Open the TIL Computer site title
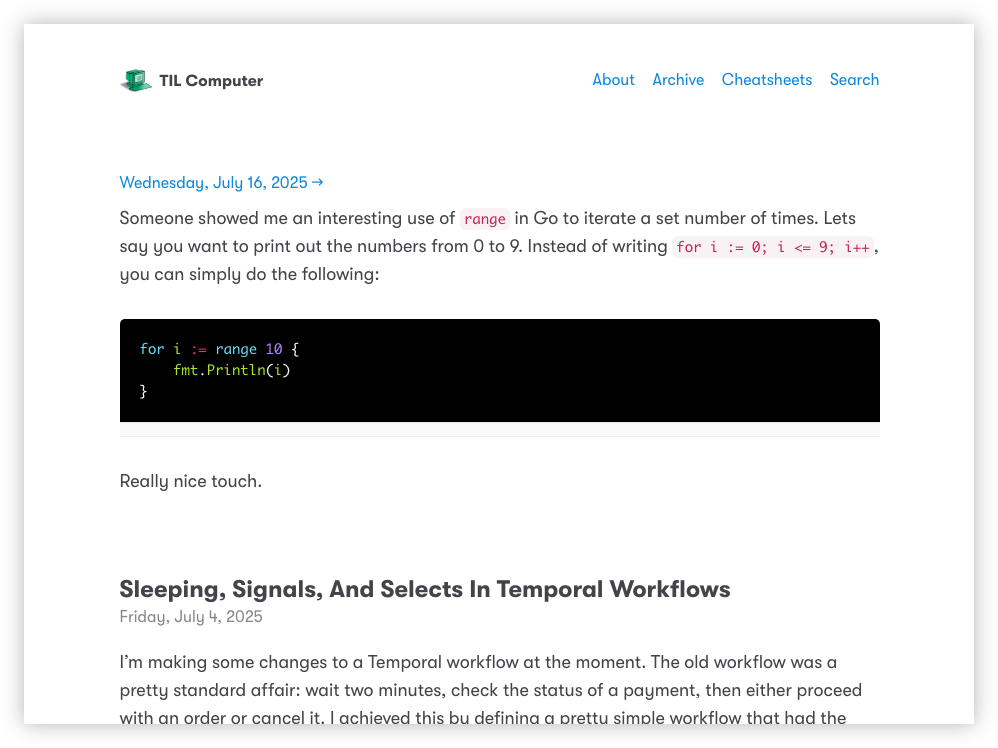This screenshot has height=748, width=998. (x=211, y=81)
